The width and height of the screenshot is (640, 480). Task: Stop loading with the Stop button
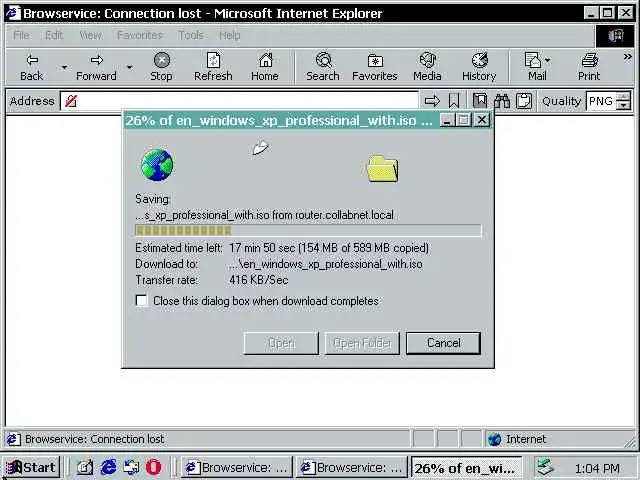click(x=161, y=67)
